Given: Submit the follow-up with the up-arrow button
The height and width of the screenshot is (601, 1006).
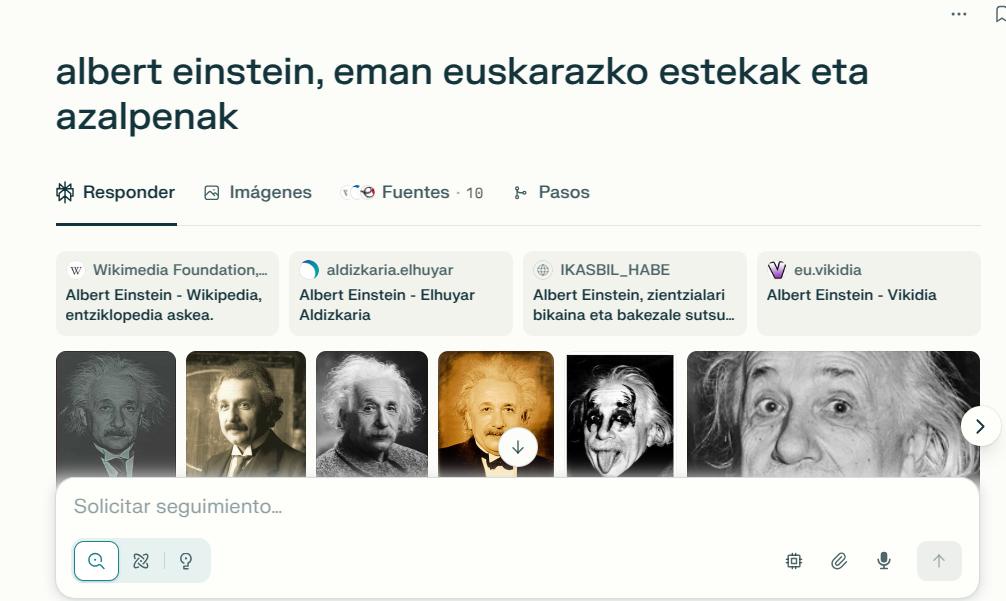Looking at the screenshot, I should (x=939, y=561).
